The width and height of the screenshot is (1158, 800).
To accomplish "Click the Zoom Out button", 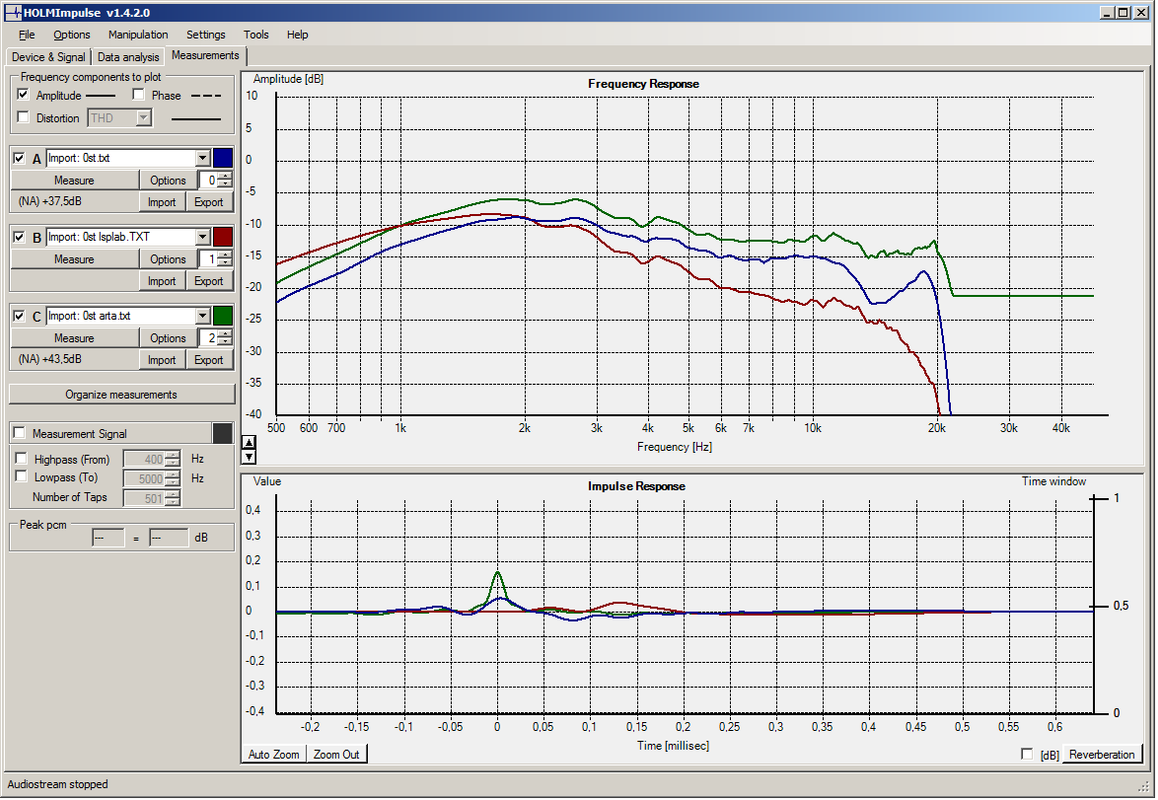I will (x=336, y=754).
